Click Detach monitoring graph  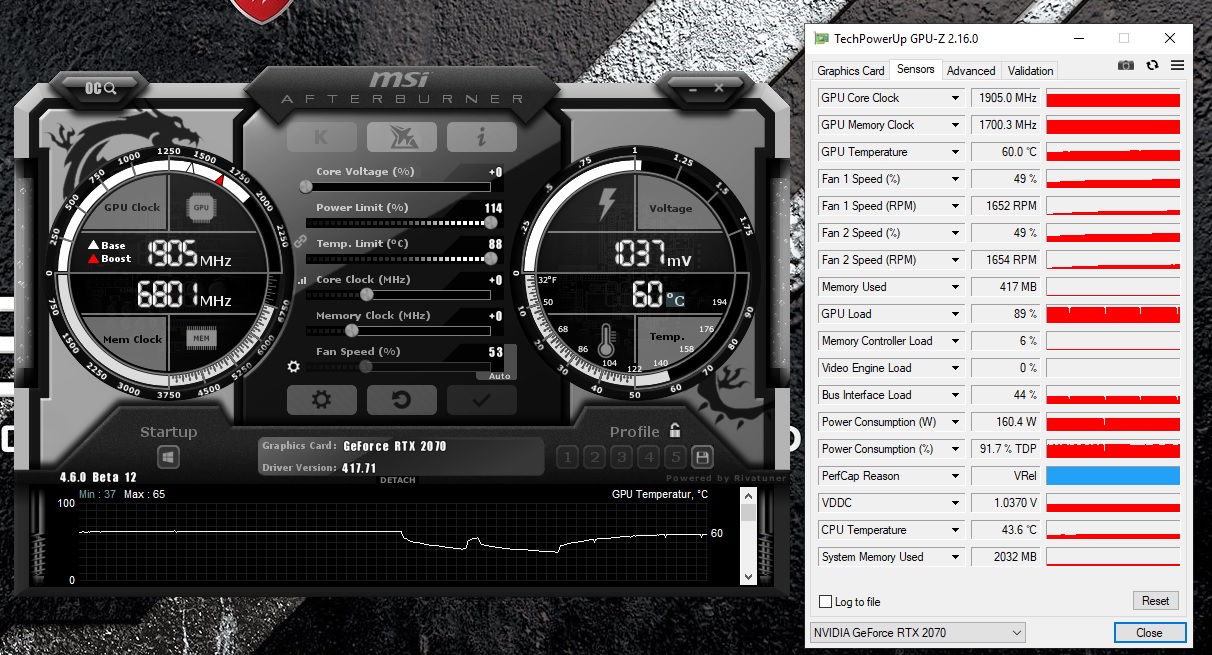tap(397, 481)
